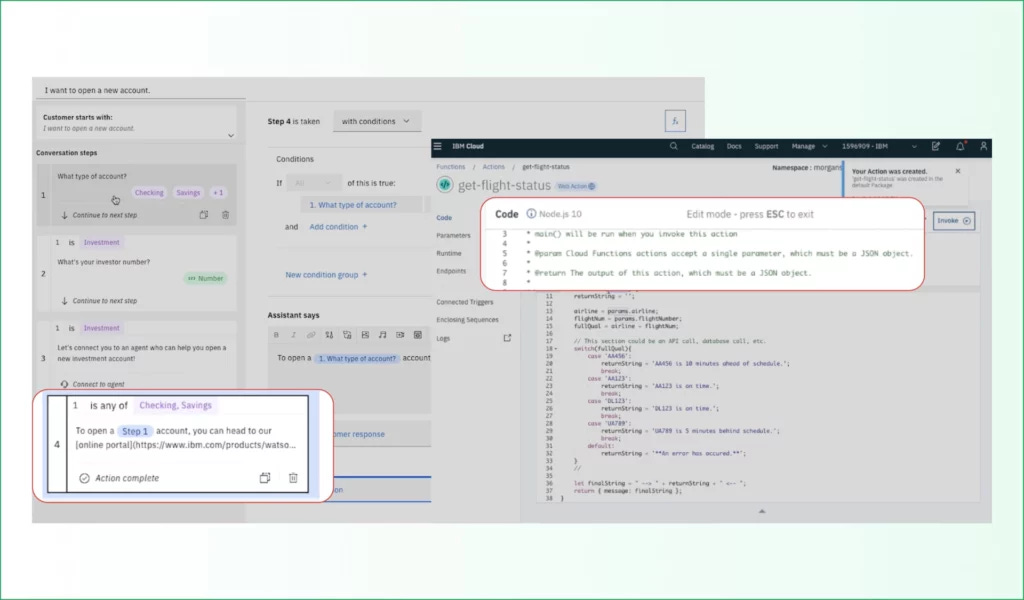Add a video response in Assistant says toolbar

[x=400, y=335]
